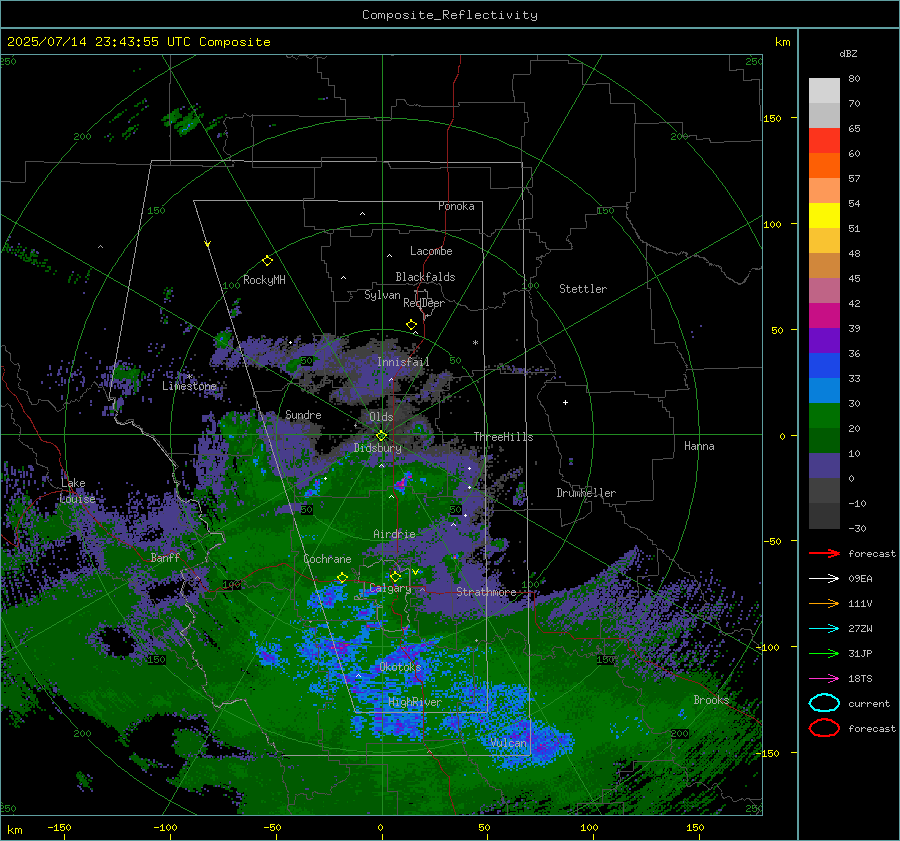Click the Brooks city label
Image resolution: width=900 pixels, height=841 pixels.
(x=711, y=700)
